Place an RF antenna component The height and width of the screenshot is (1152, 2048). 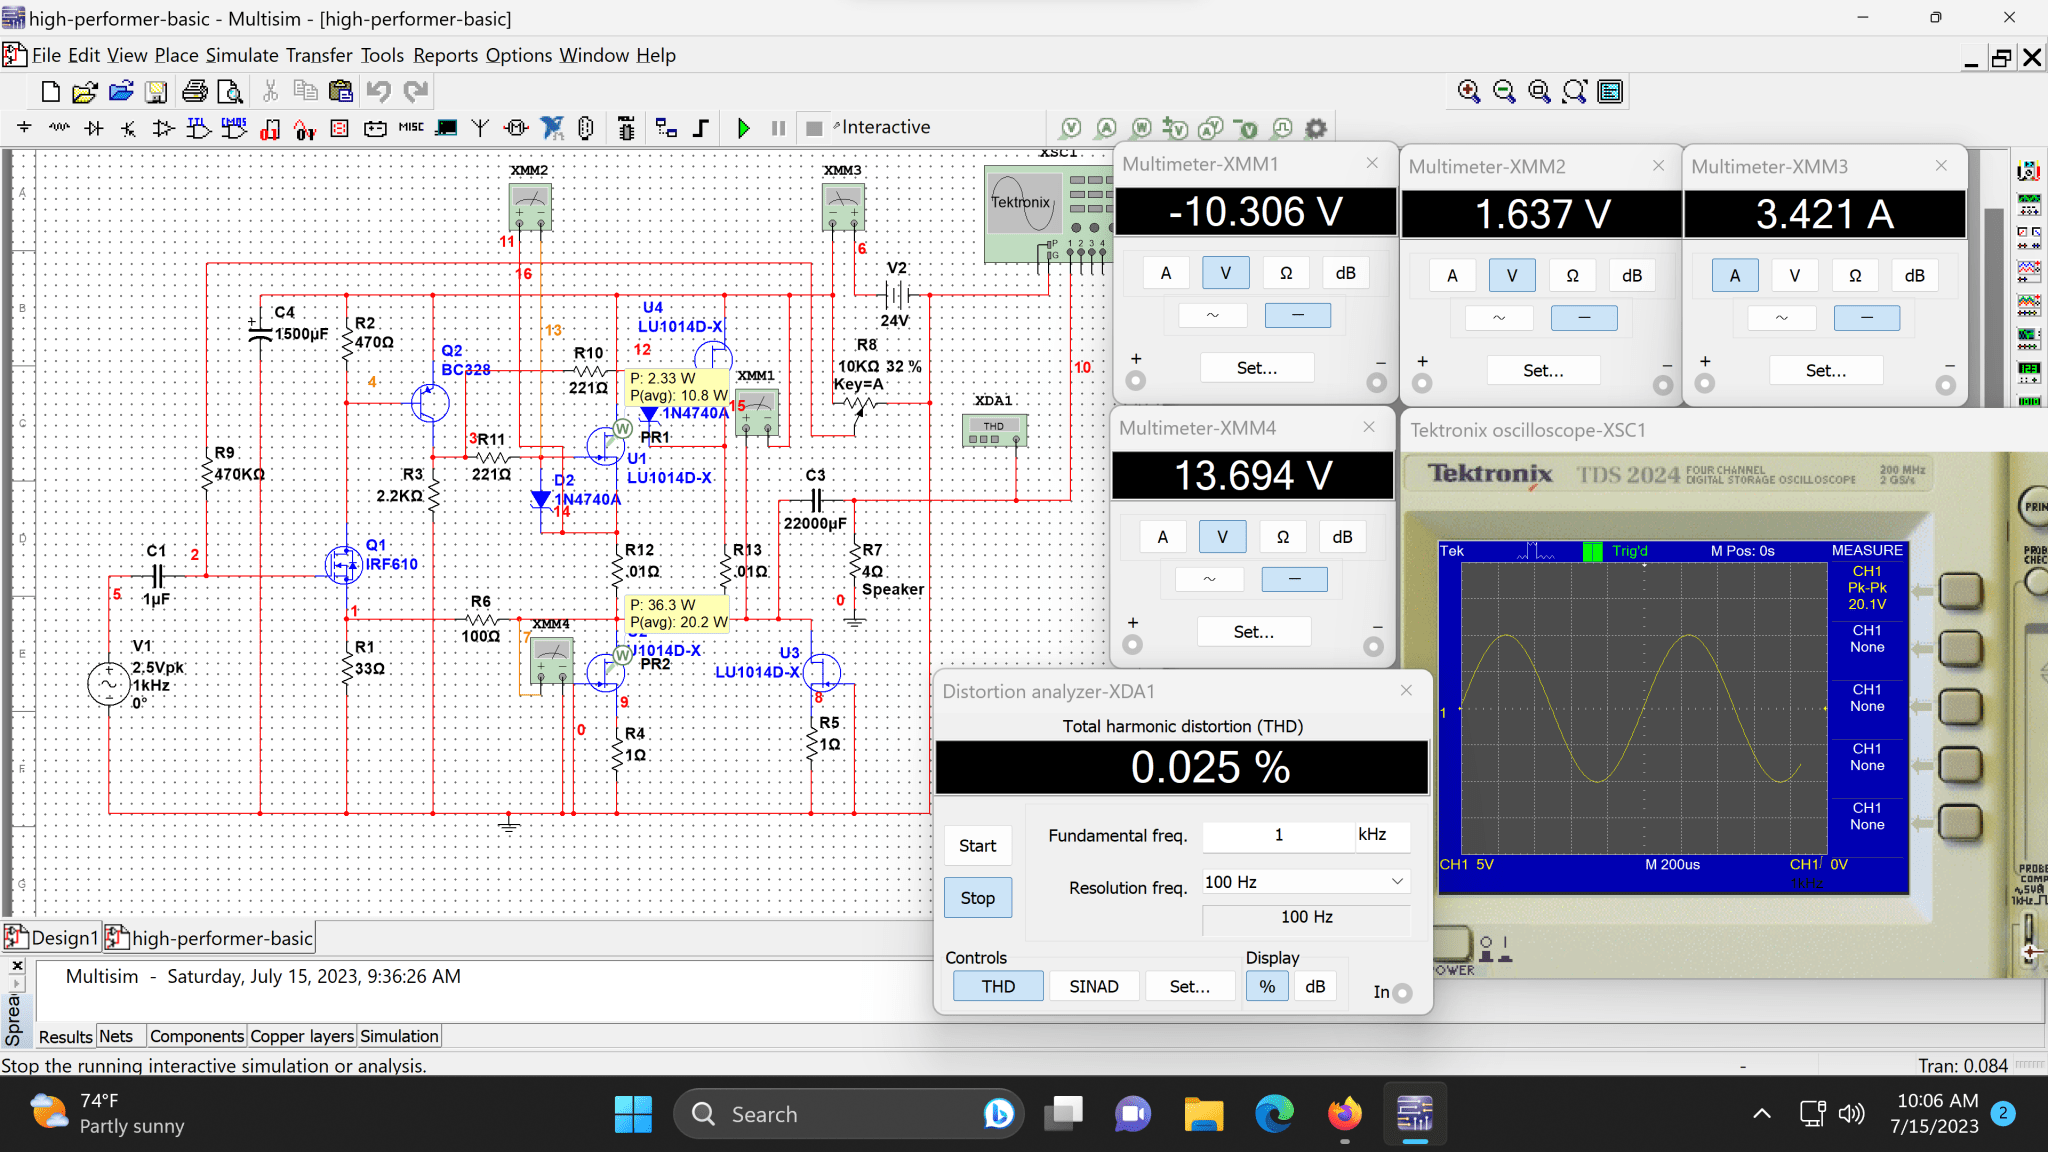(x=480, y=128)
